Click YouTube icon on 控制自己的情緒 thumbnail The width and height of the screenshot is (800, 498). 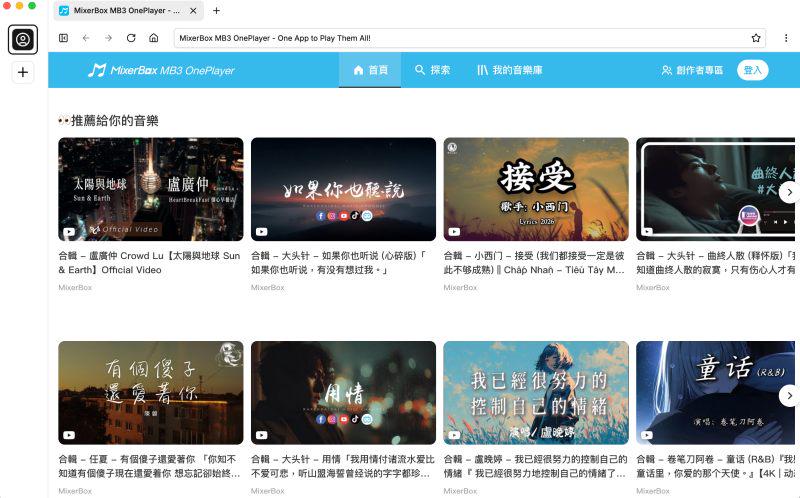tap(454, 435)
